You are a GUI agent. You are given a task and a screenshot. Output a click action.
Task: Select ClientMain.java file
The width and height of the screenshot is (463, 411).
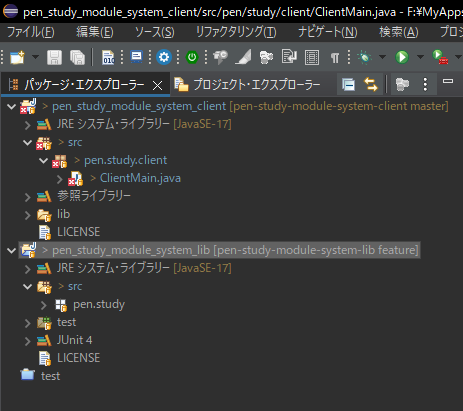[x=140, y=178]
